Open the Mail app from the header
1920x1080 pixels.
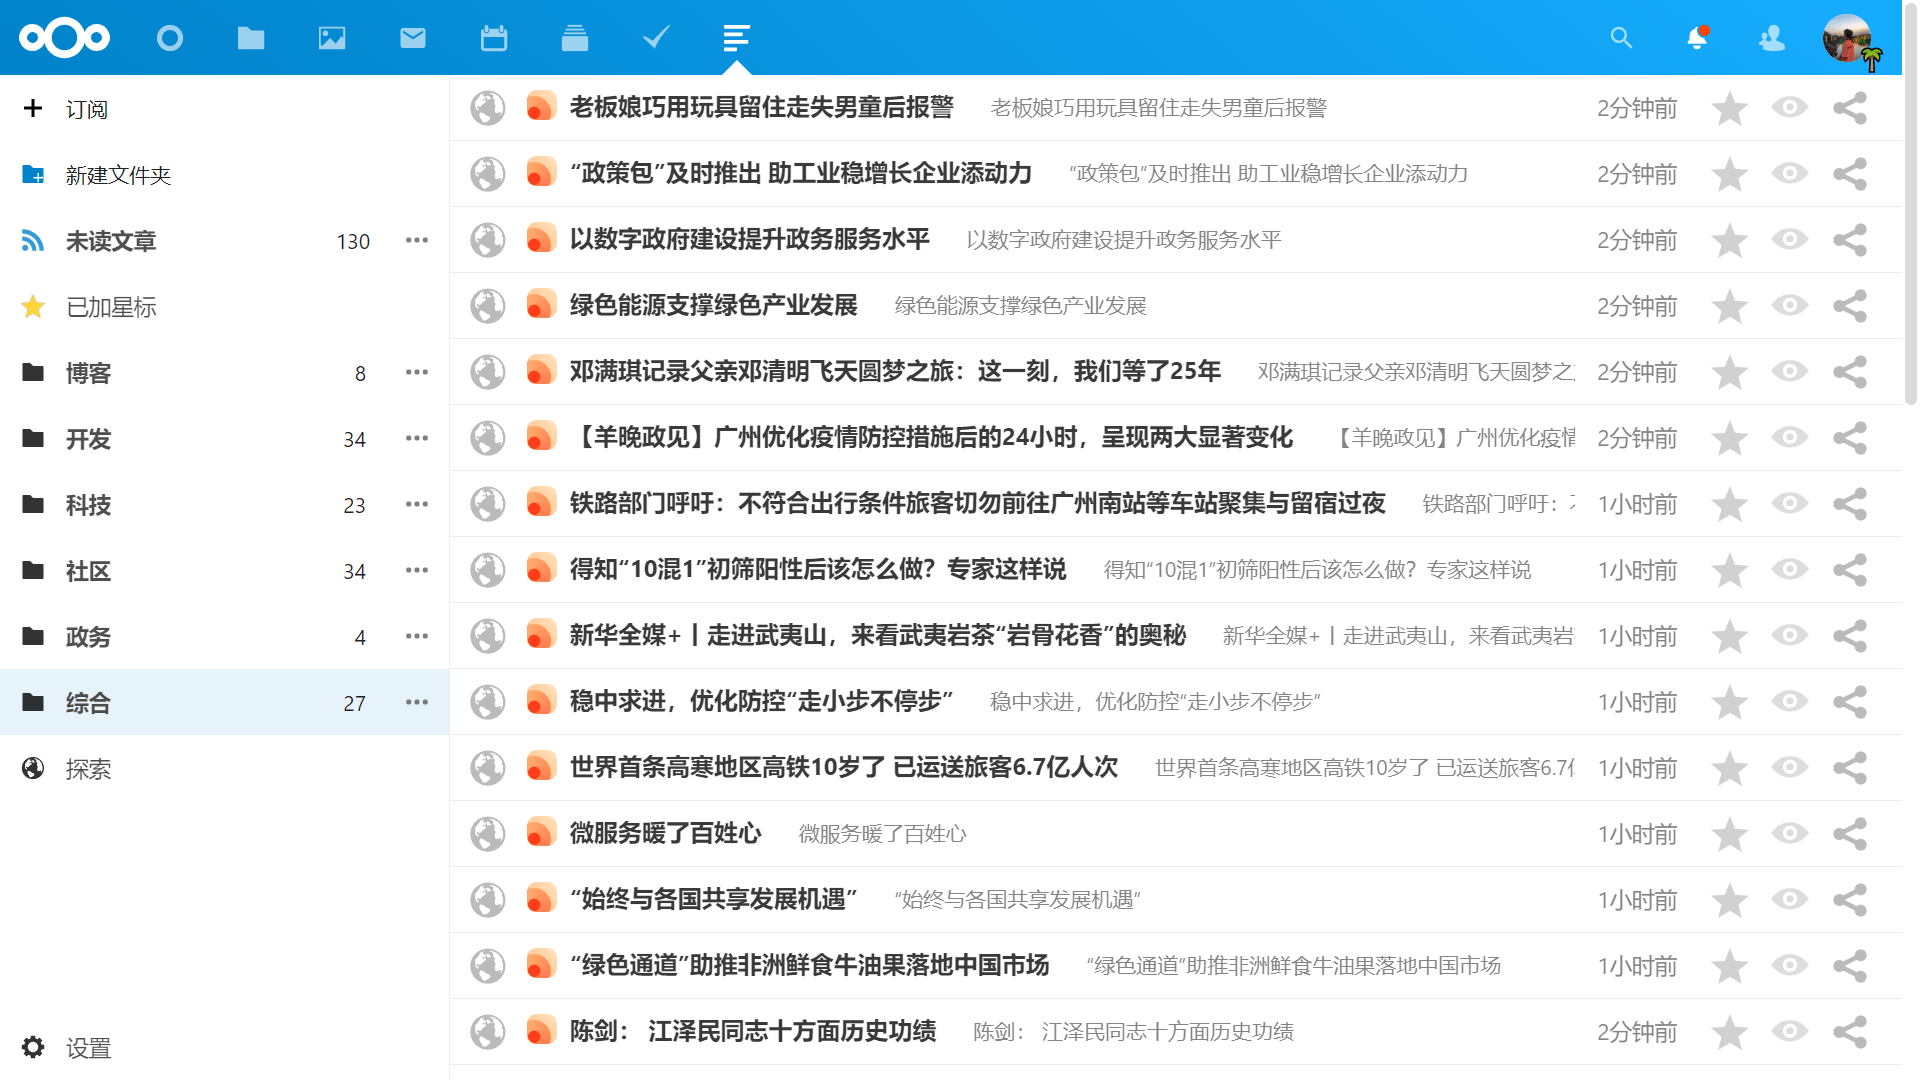click(x=412, y=38)
